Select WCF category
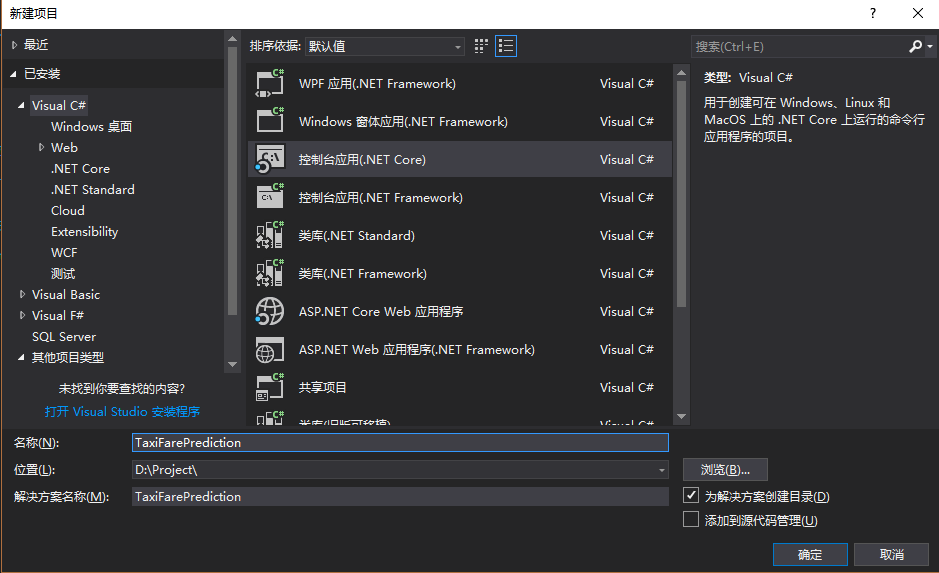This screenshot has width=939, height=573. (64, 252)
